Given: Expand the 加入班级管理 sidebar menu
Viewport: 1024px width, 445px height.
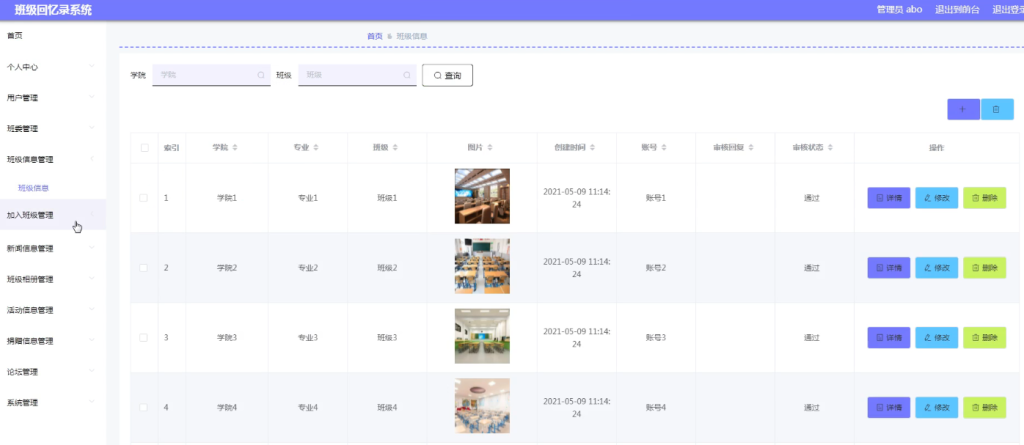Looking at the screenshot, I should click(53, 215).
